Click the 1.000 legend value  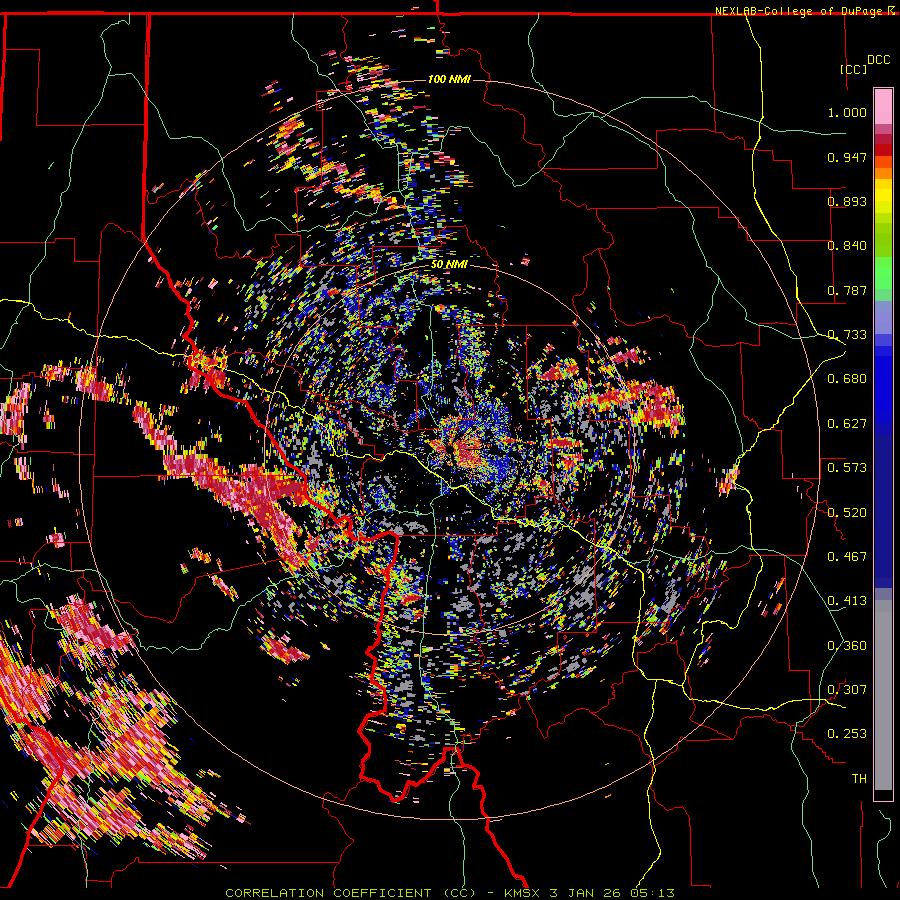[847, 112]
